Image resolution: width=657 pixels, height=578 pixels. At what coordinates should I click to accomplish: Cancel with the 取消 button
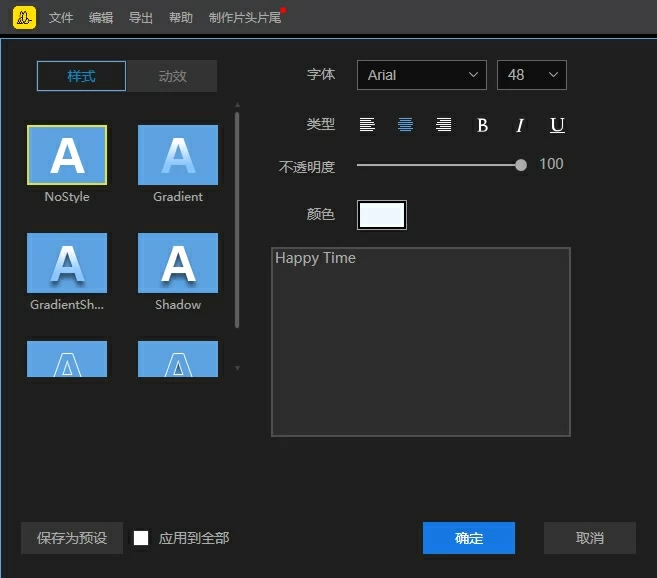coord(590,538)
